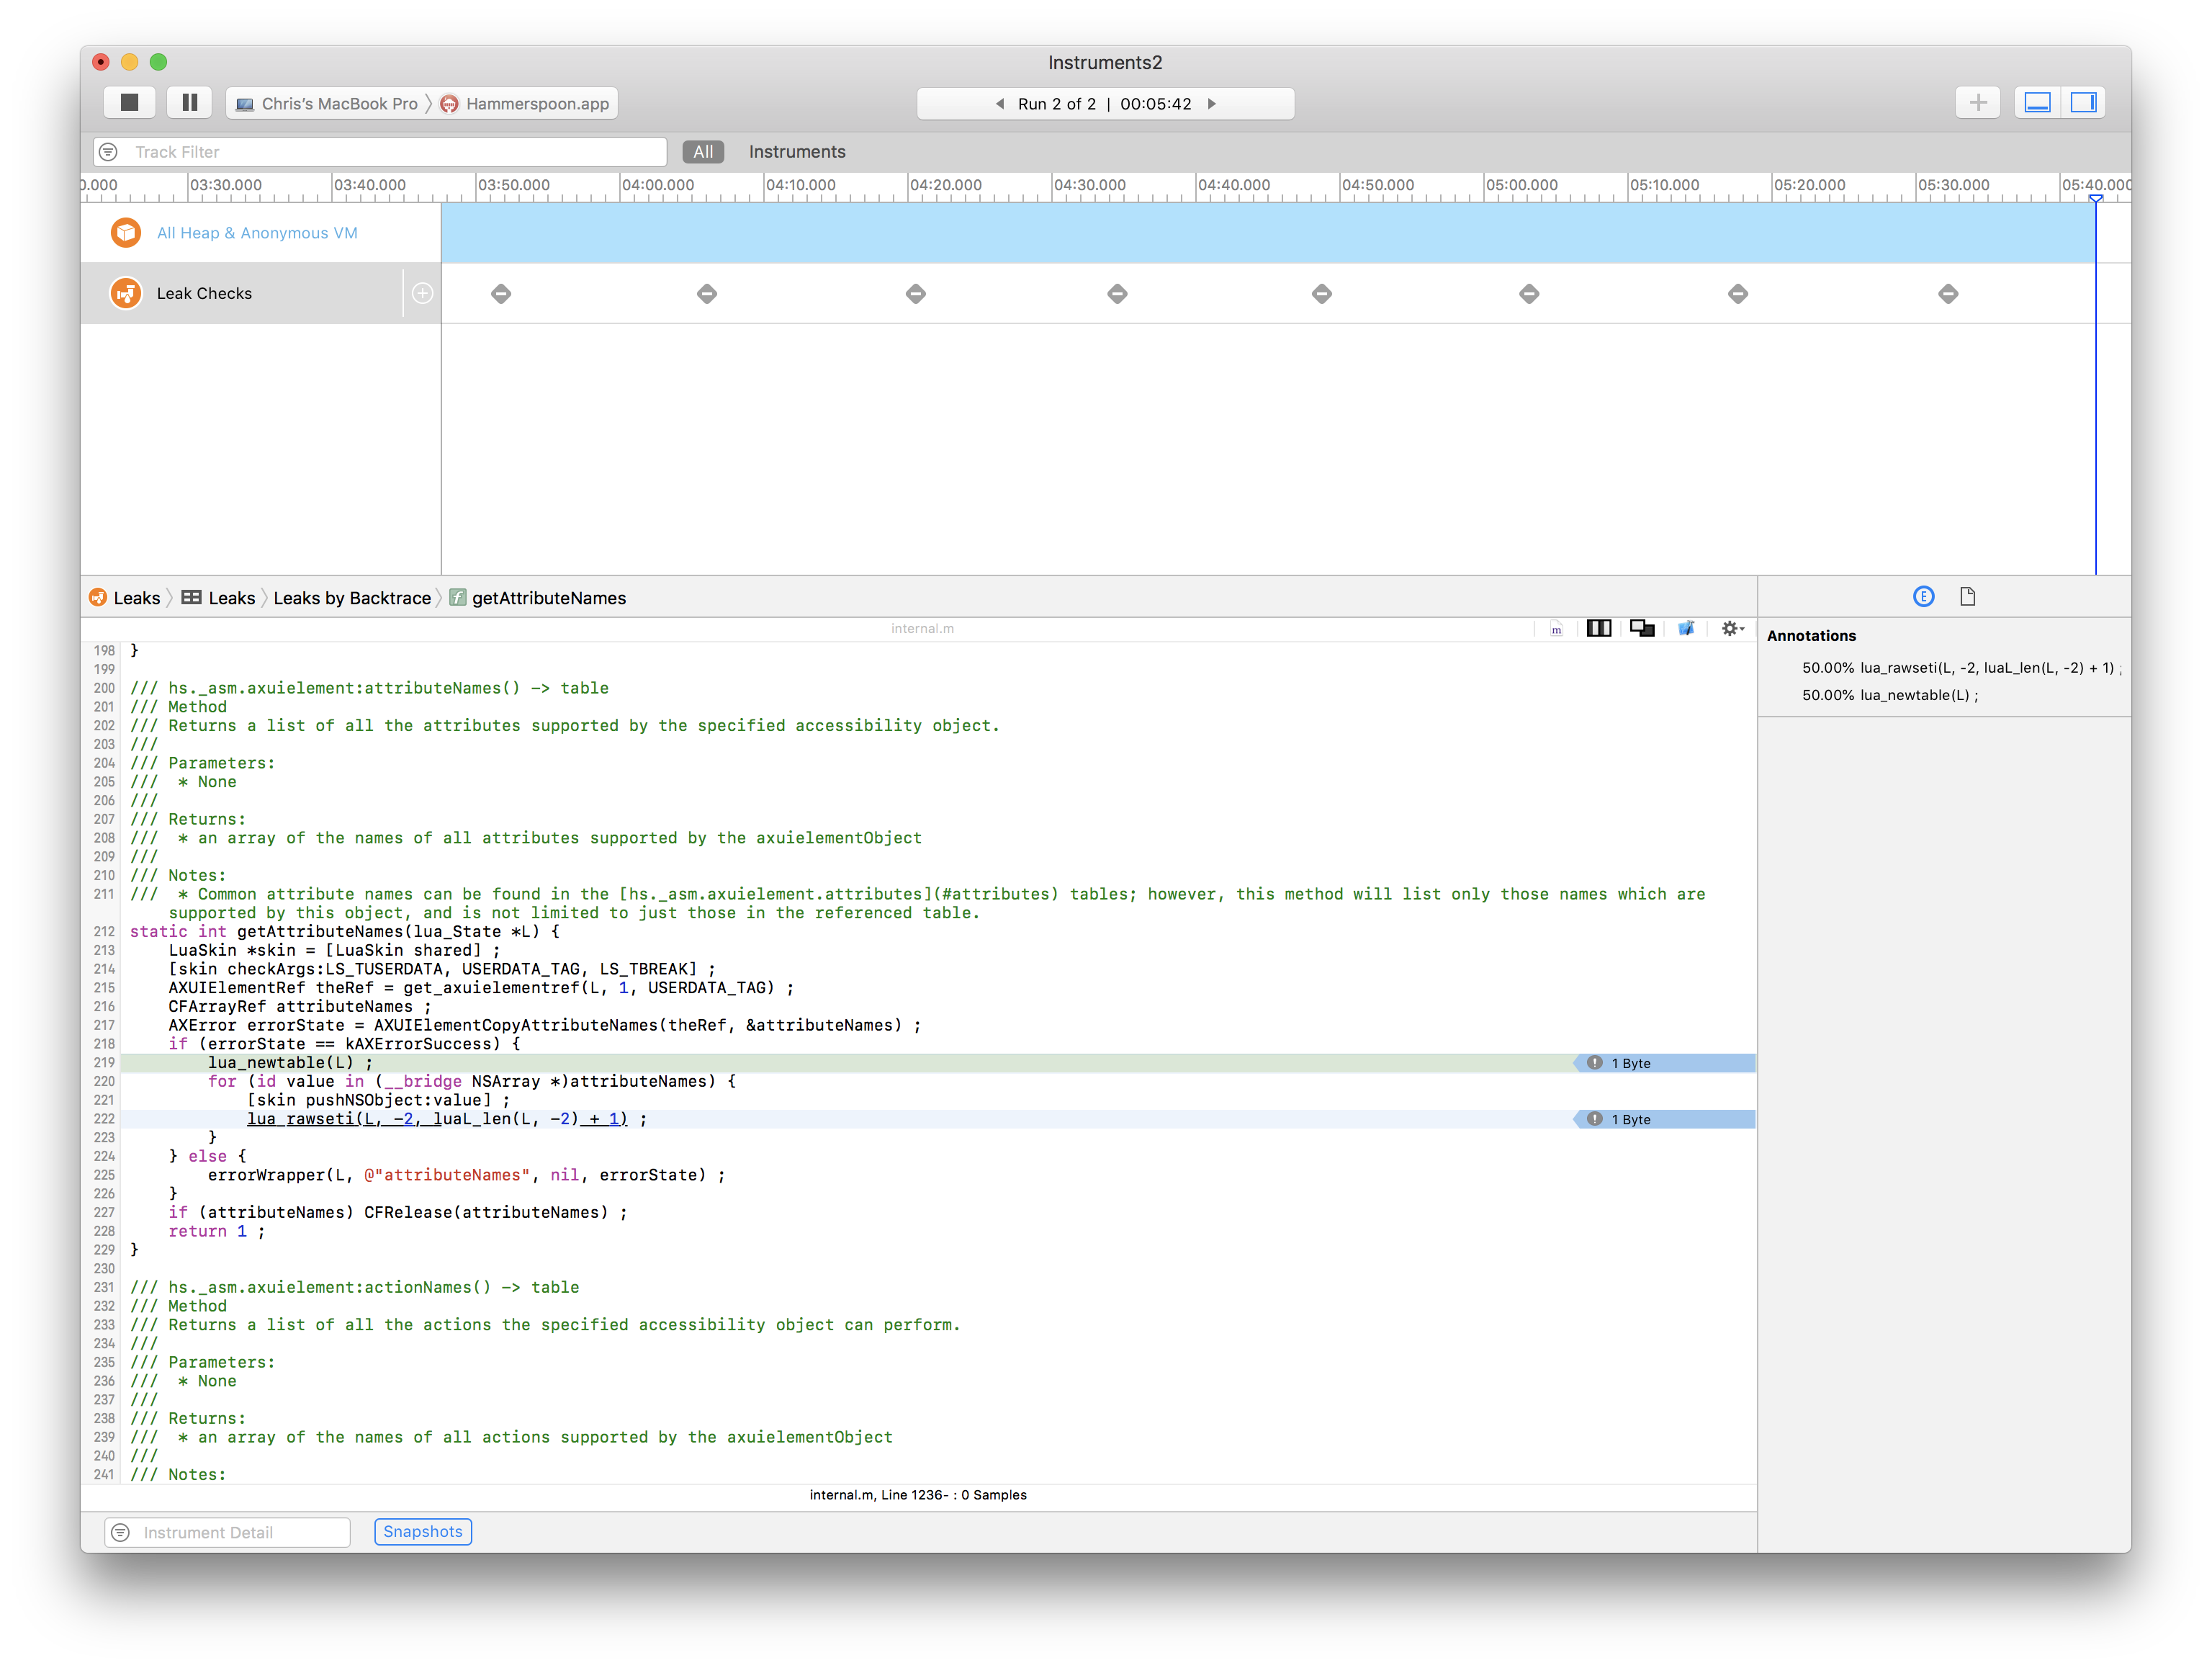Click line 228 return statement
2212x1668 pixels.
tap(216, 1232)
